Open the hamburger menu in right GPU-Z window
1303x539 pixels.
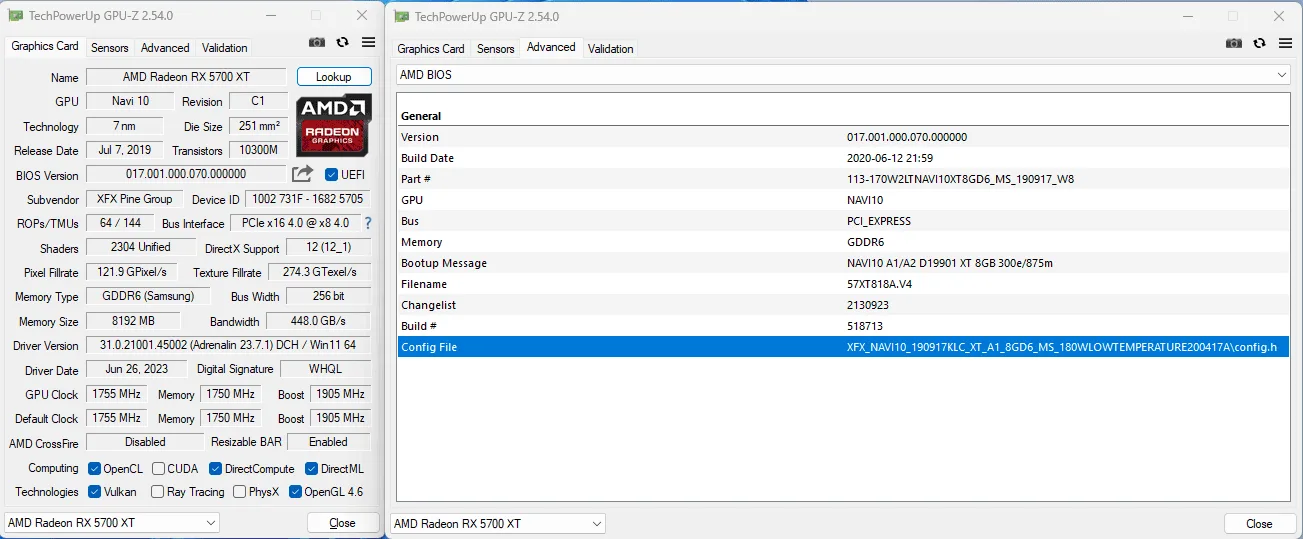click(1285, 43)
